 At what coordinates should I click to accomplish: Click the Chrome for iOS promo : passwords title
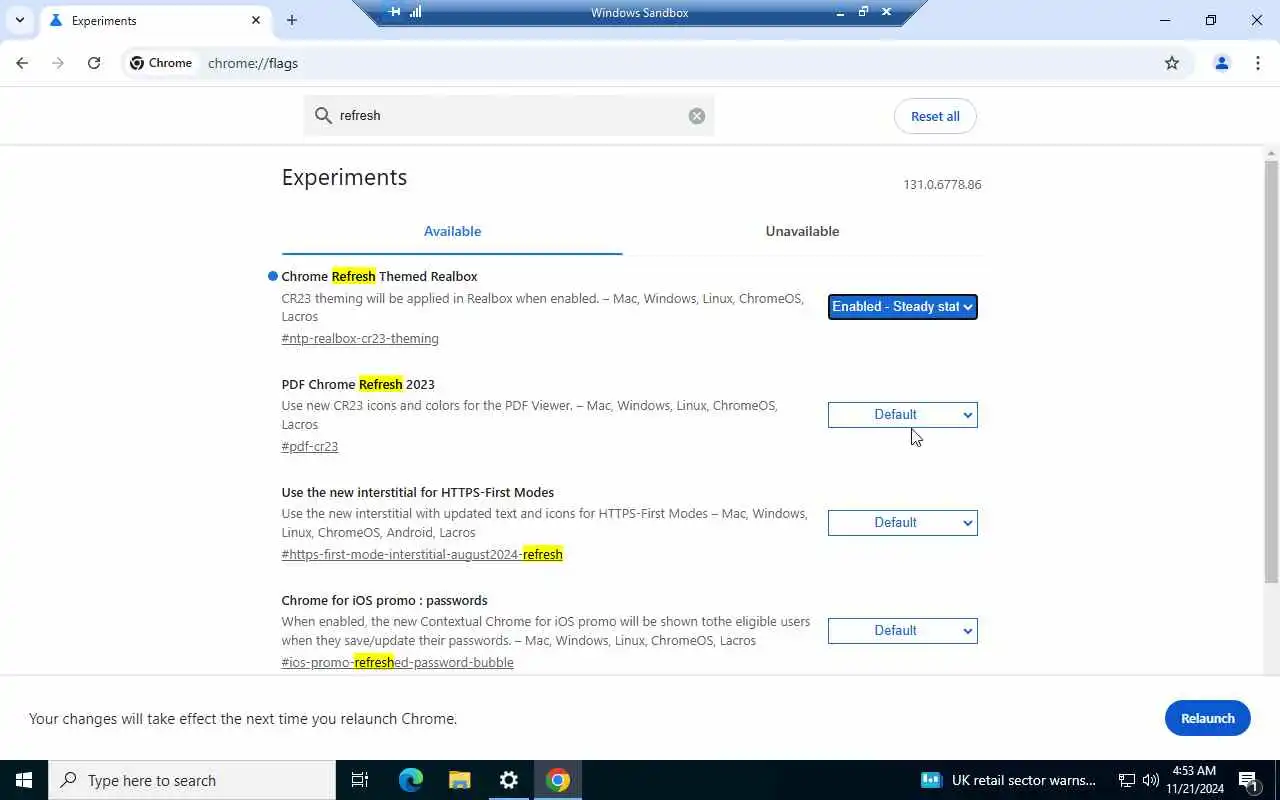pyautogui.click(x=384, y=600)
